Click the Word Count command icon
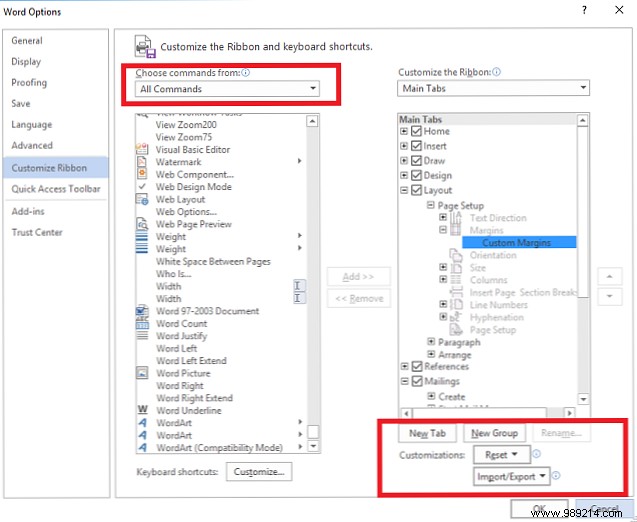This screenshot has width=637, height=522. [x=142, y=323]
